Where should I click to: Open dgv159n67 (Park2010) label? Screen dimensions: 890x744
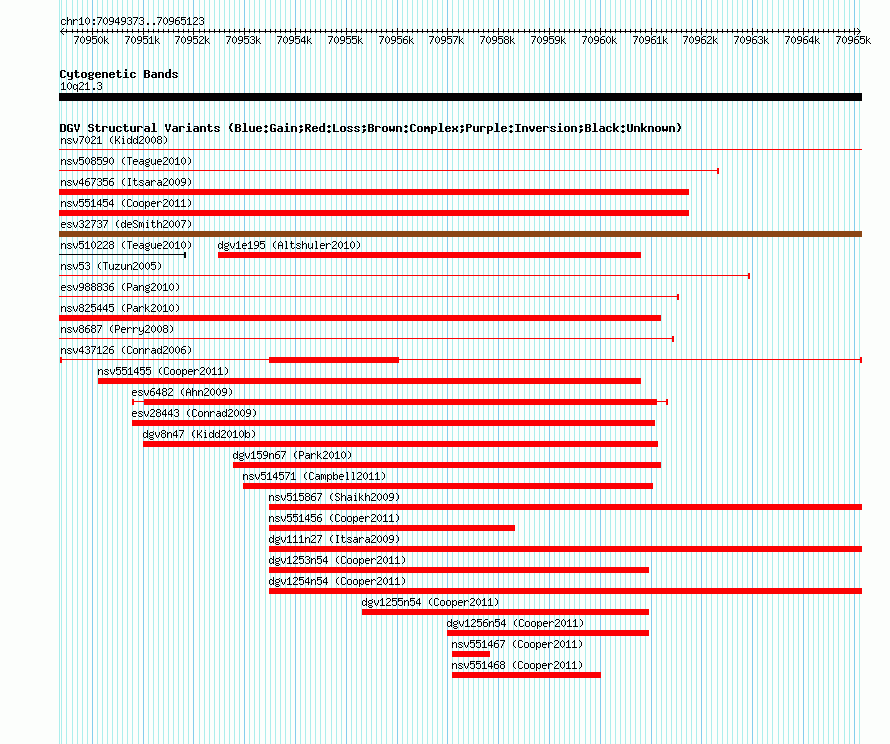pyautogui.click(x=292, y=455)
